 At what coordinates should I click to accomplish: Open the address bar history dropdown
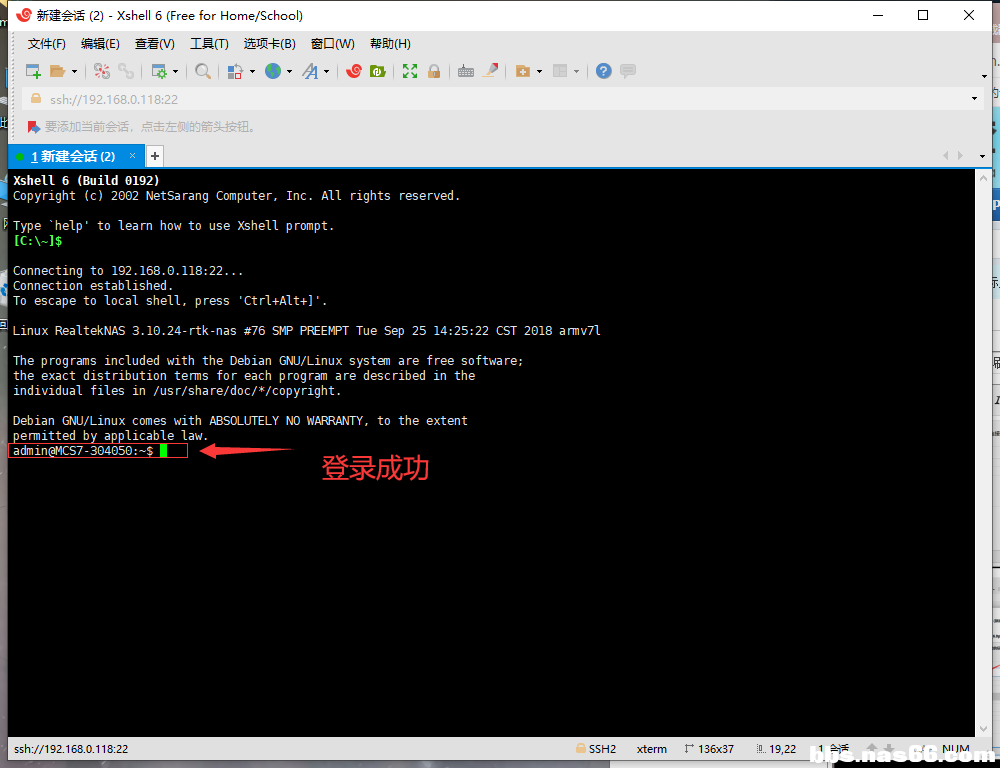click(x=974, y=99)
